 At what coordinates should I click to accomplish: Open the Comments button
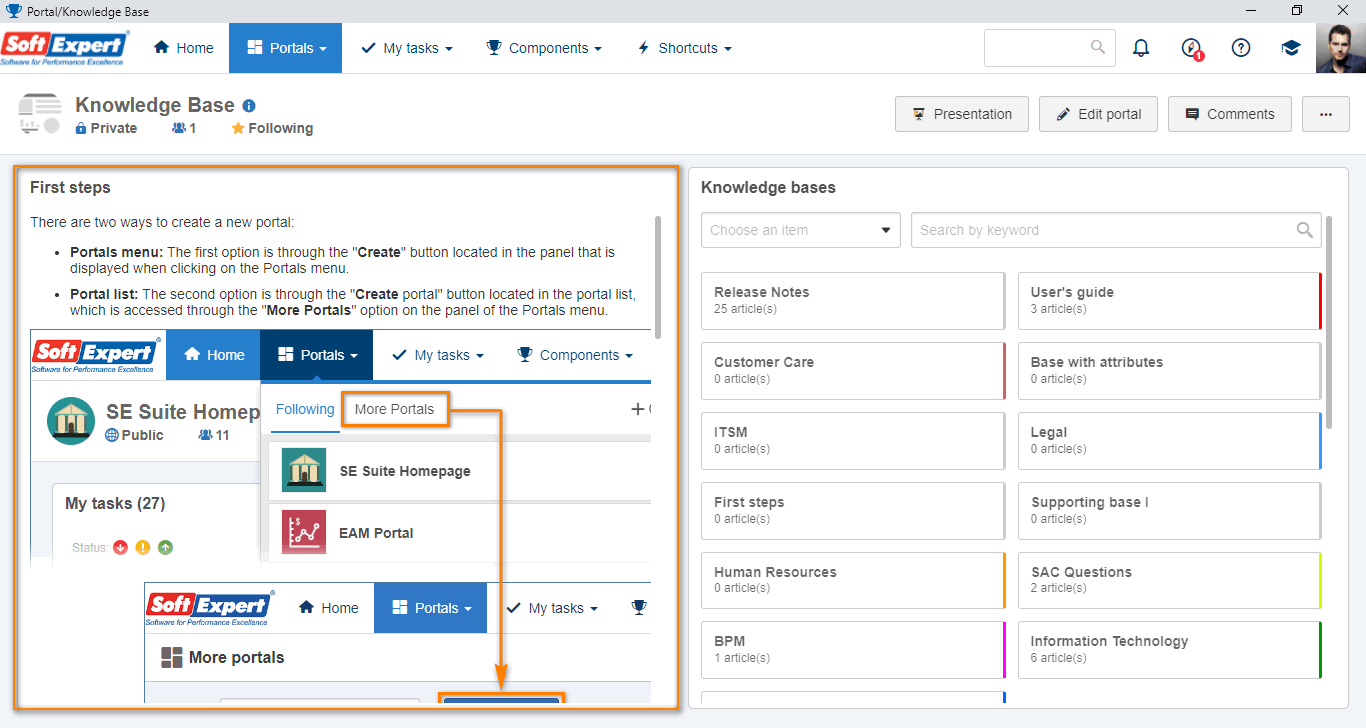click(1230, 114)
